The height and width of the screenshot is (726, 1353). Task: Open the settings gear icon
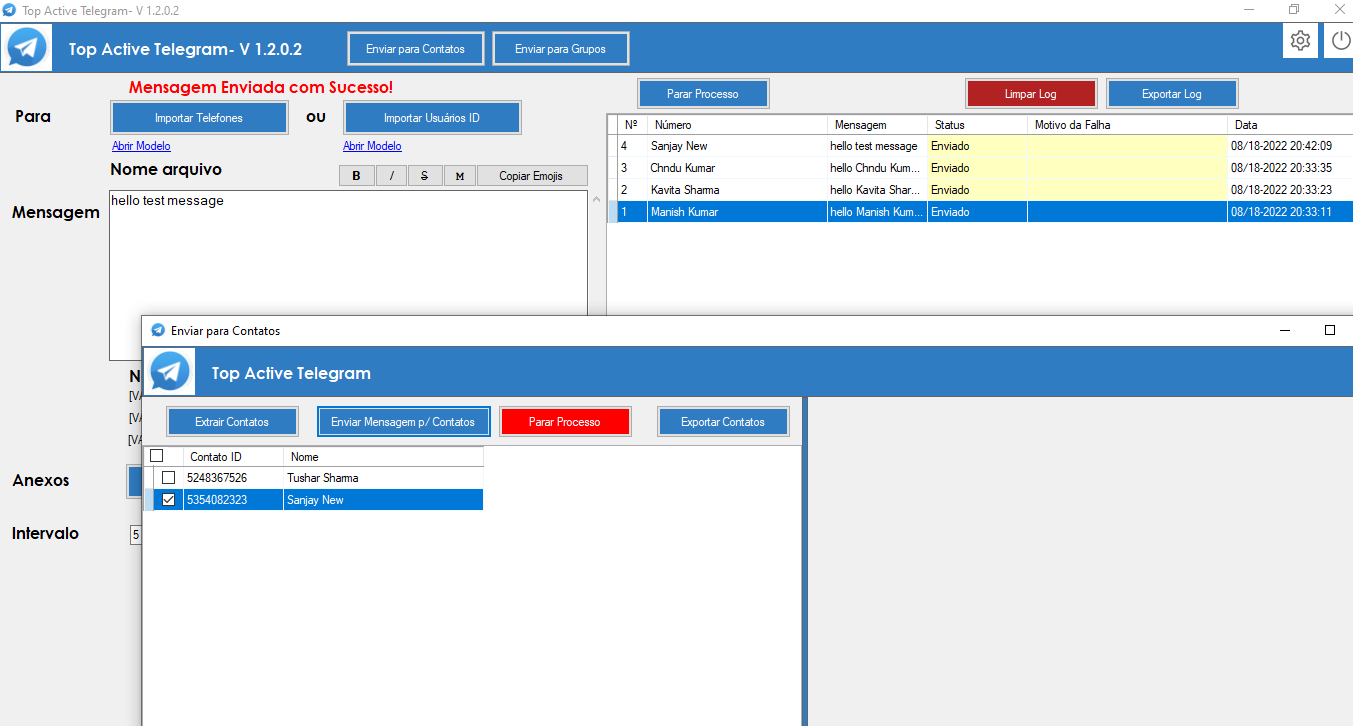click(1300, 40)
